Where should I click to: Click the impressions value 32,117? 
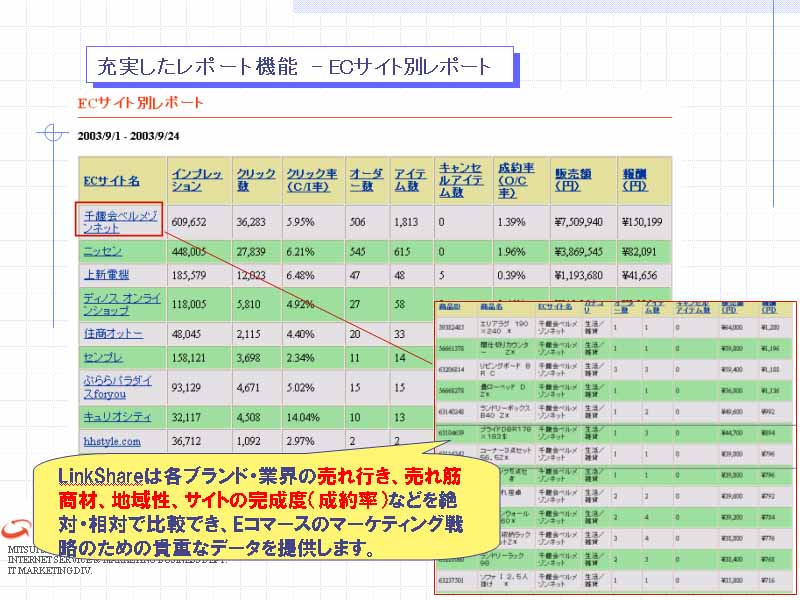tap(186, 417)
